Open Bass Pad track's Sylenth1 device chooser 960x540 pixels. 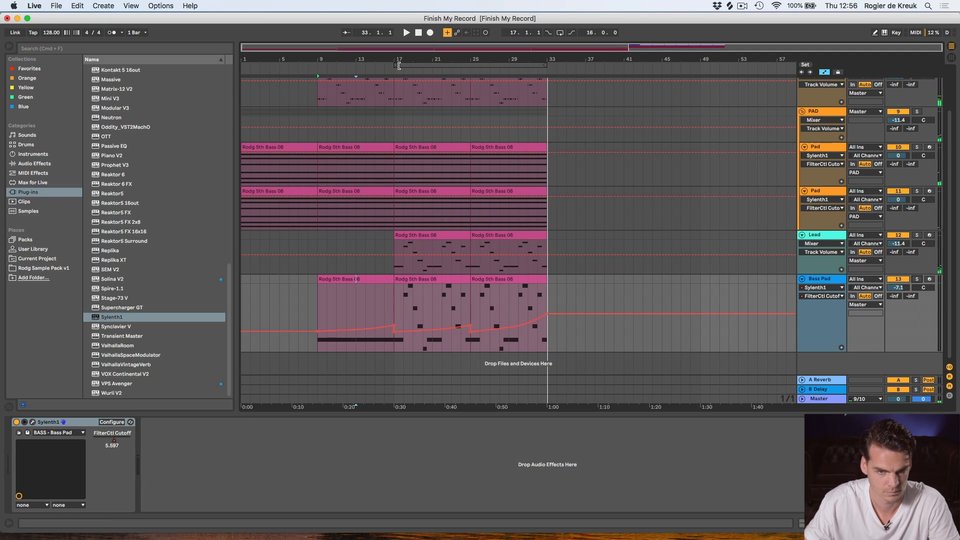[822, 287]
